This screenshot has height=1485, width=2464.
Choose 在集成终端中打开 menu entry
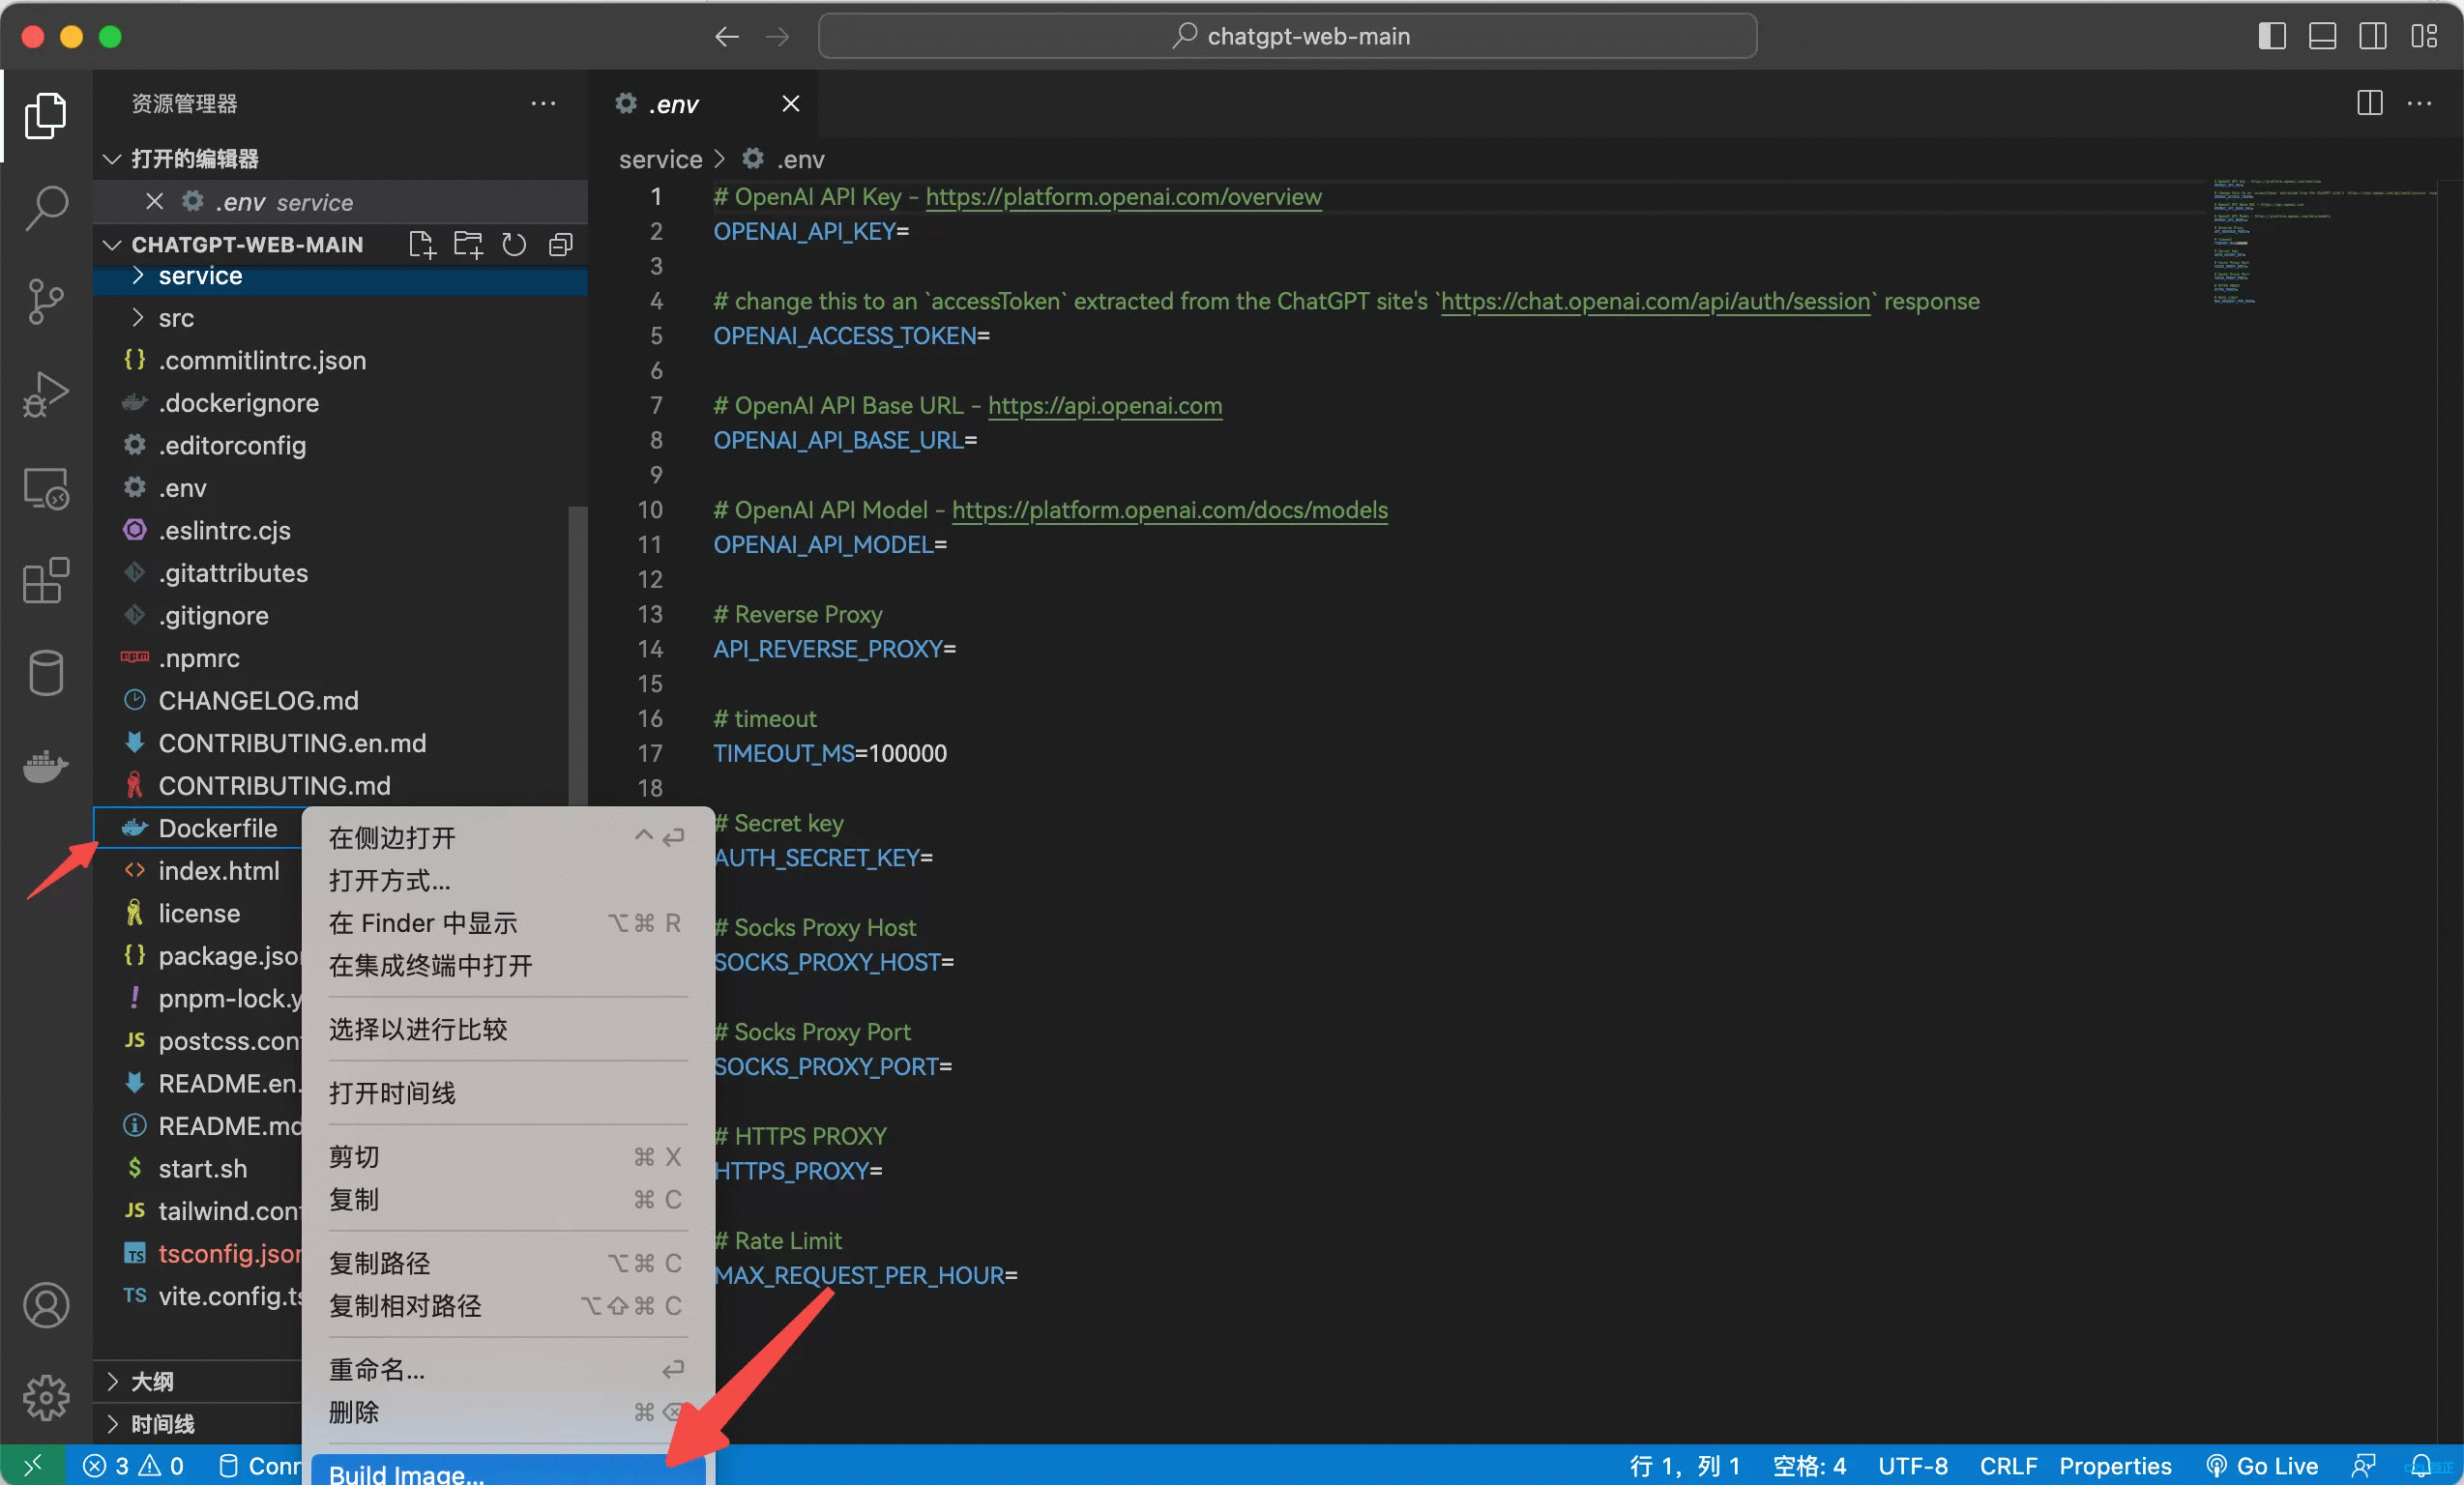click(507, 965)
